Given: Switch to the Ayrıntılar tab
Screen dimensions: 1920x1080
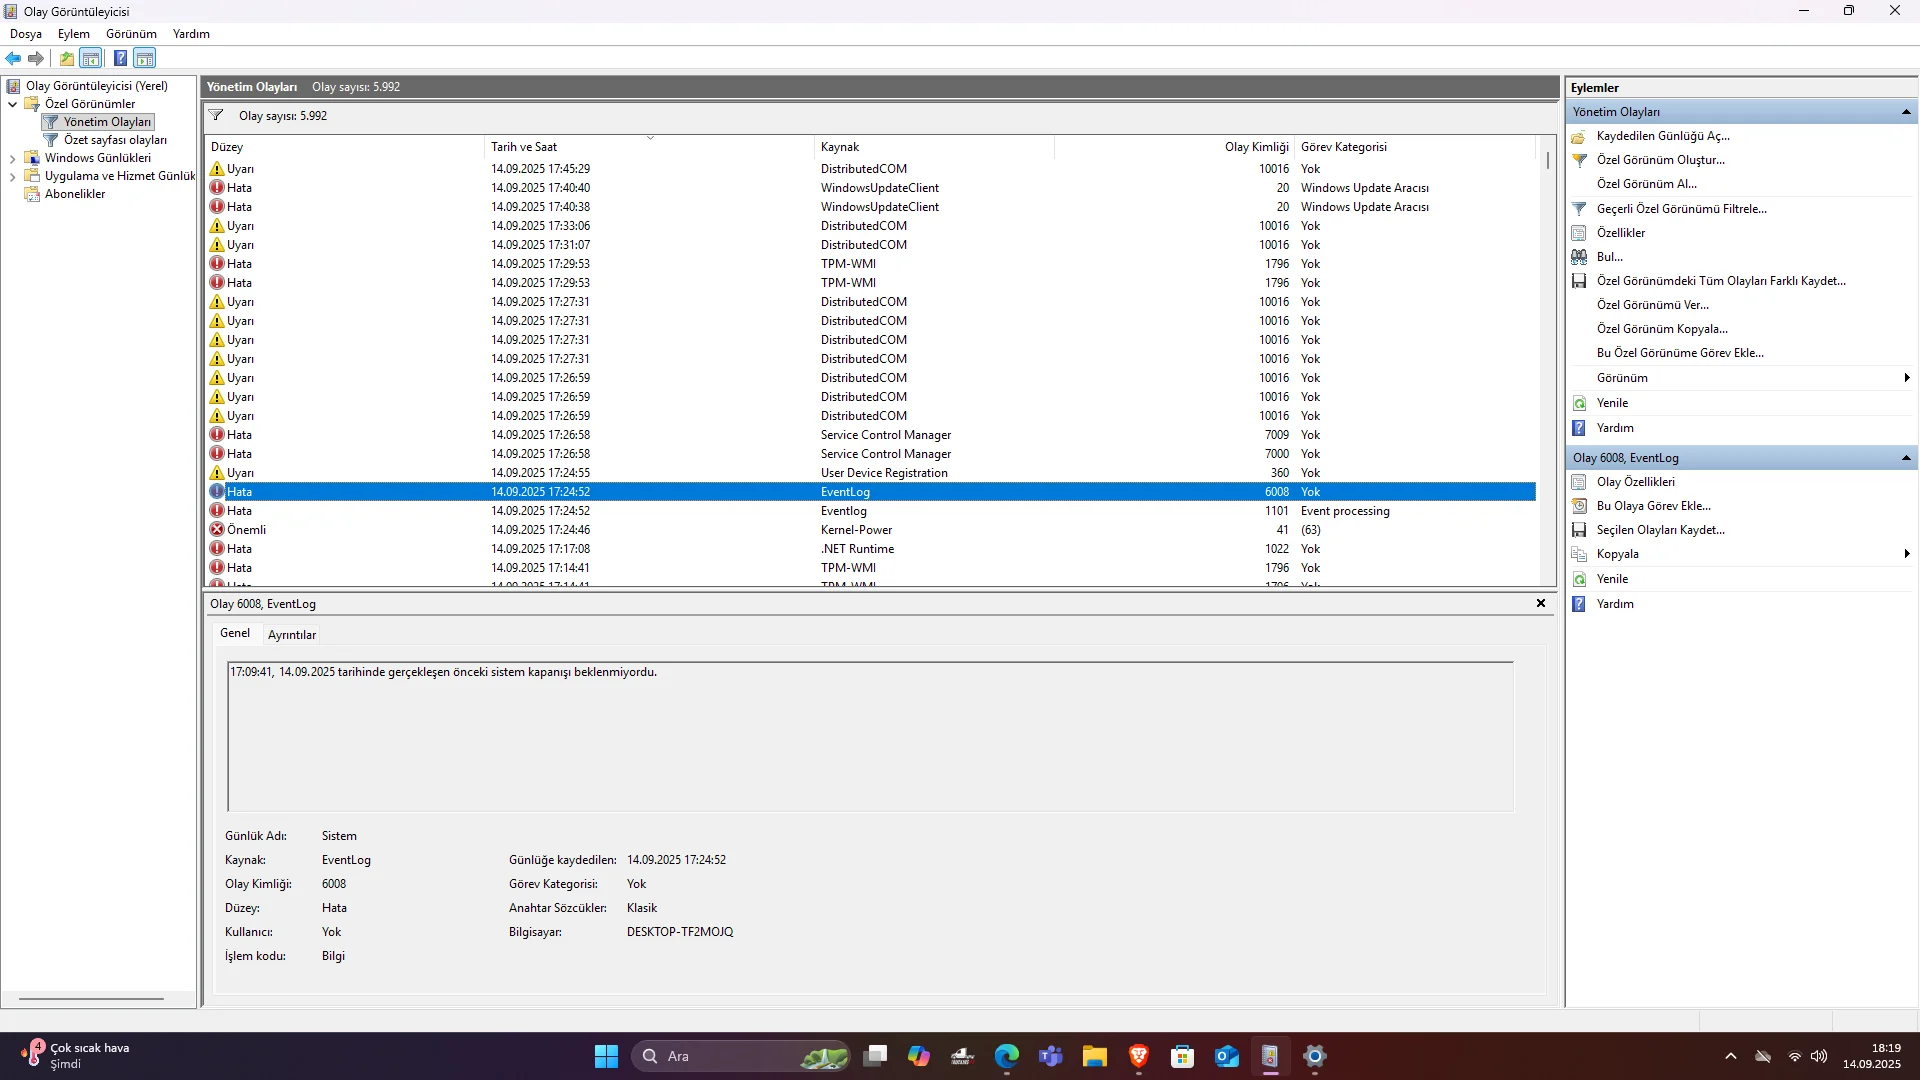Looking at the screenshot, I should pos(292,635).
